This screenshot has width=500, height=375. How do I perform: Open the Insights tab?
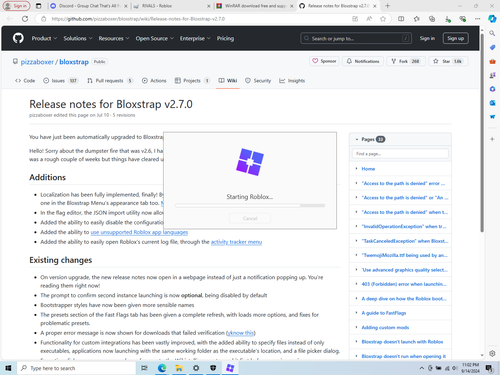[292, 81]
